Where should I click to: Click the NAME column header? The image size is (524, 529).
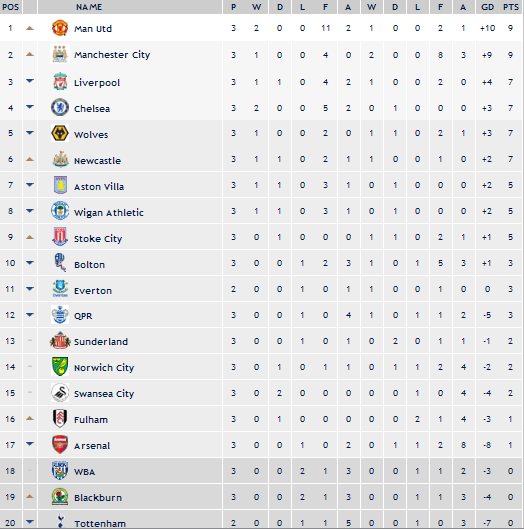[89, 7]
